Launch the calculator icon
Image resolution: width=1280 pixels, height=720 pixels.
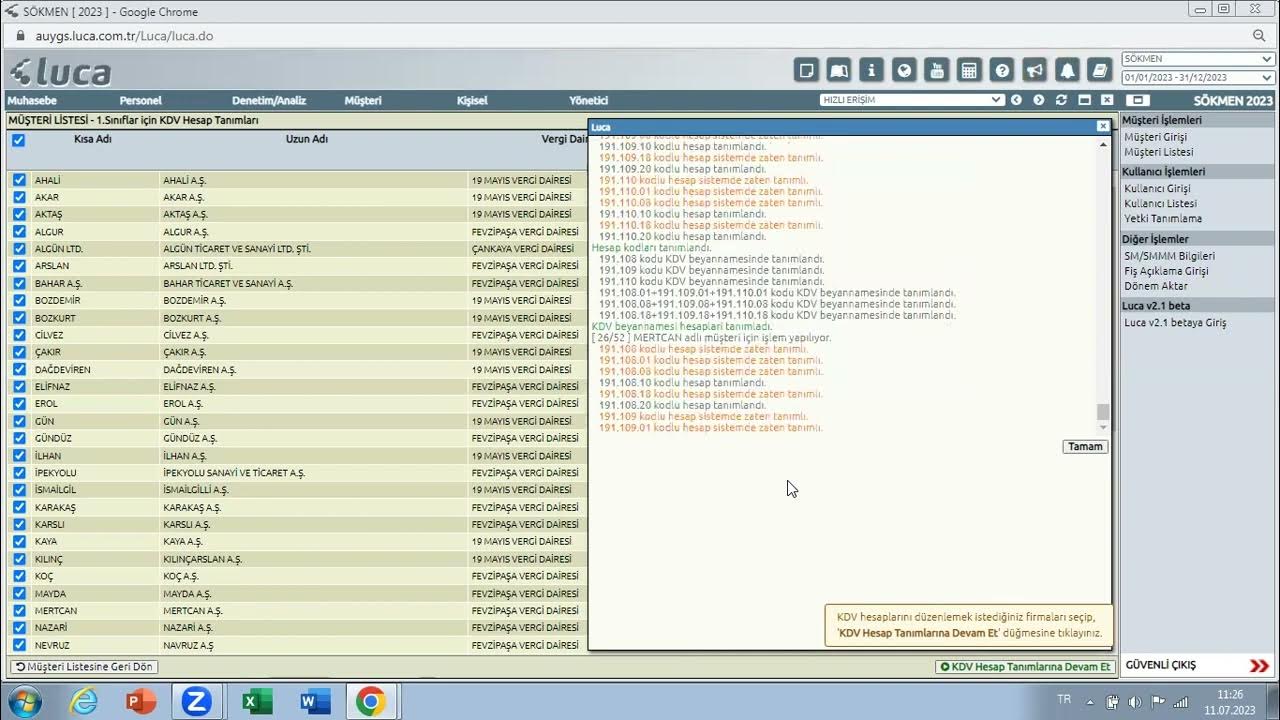point(969,70)
